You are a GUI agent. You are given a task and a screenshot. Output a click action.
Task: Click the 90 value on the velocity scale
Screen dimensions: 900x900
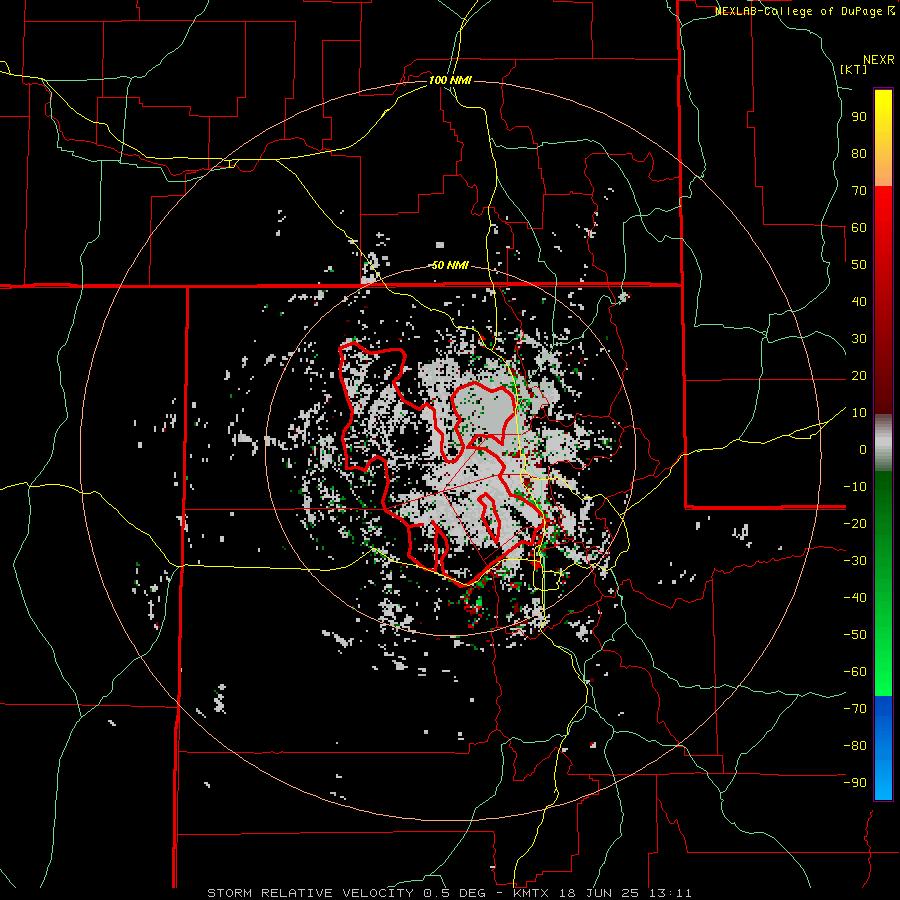[x=859, y=117]
